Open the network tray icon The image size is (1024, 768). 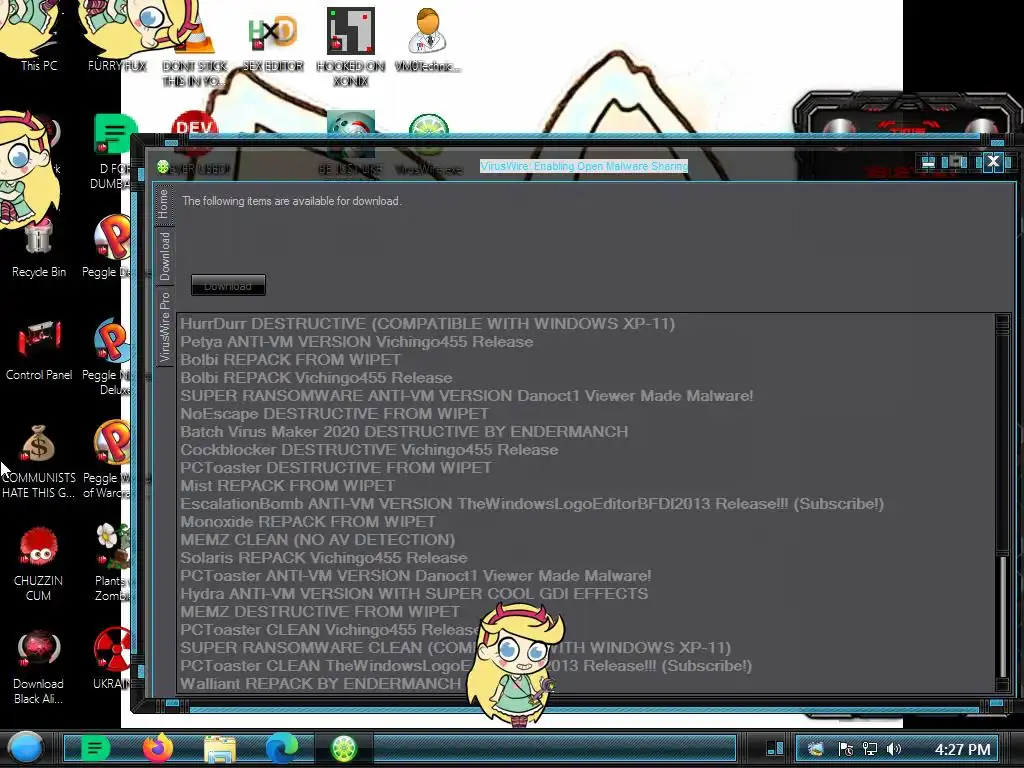[869, 749]
